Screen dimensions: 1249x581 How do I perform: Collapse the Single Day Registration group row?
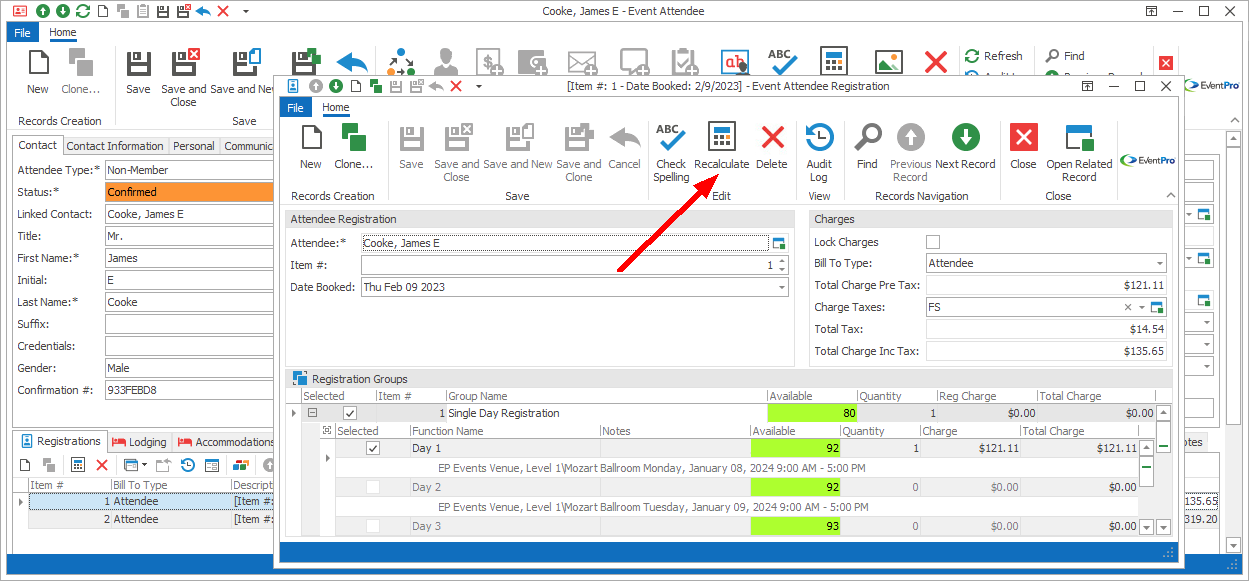tap(312, 413)
